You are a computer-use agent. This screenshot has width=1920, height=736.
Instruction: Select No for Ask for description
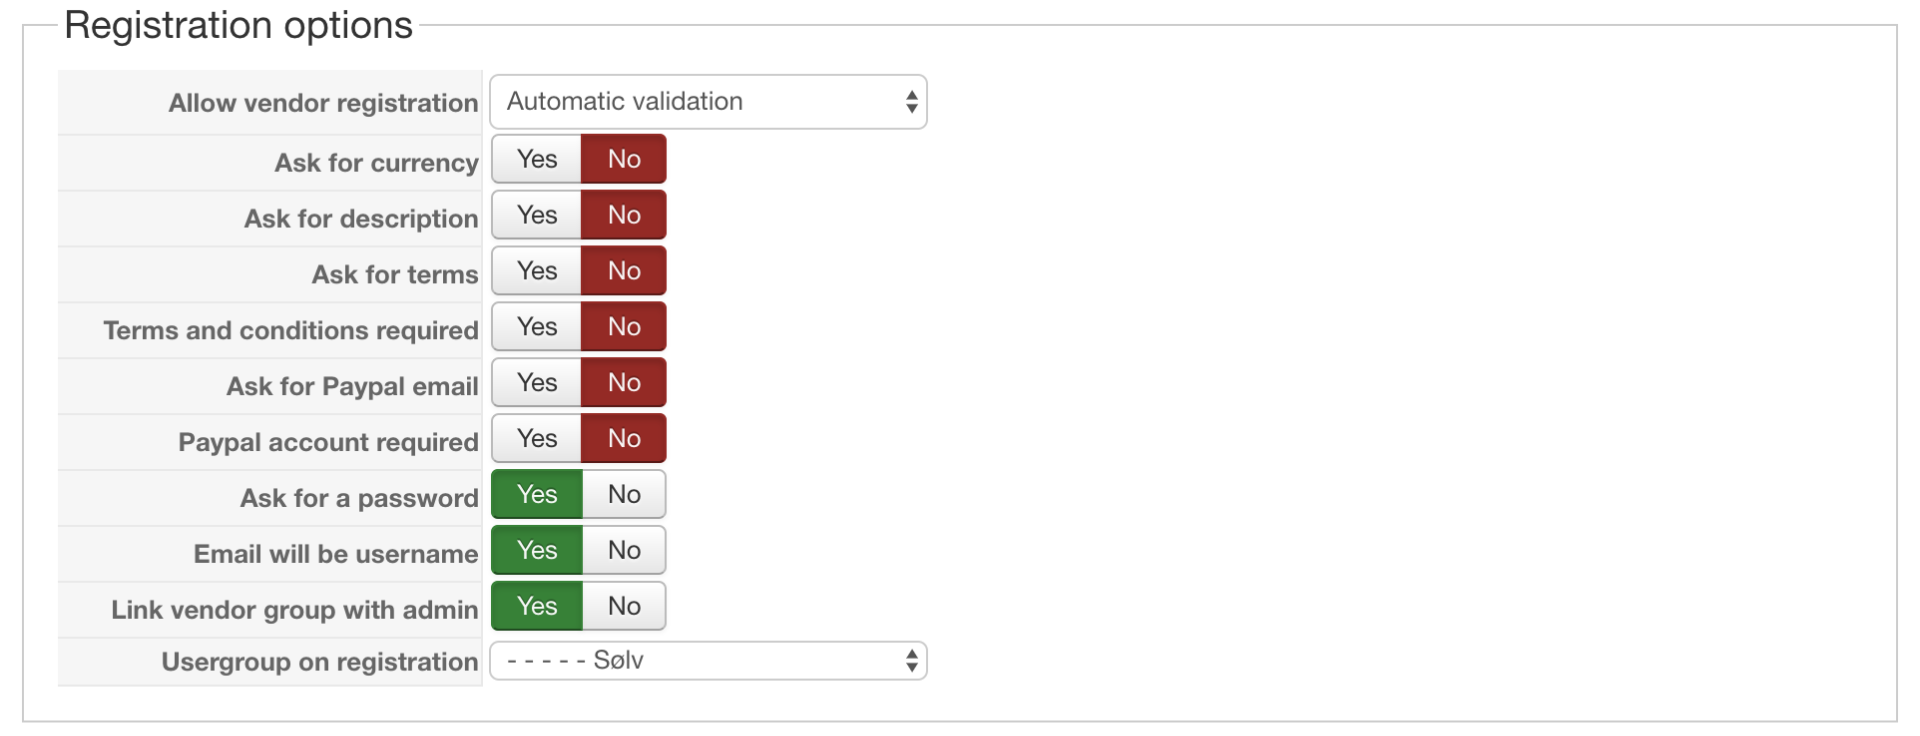(x=624, y=215)
